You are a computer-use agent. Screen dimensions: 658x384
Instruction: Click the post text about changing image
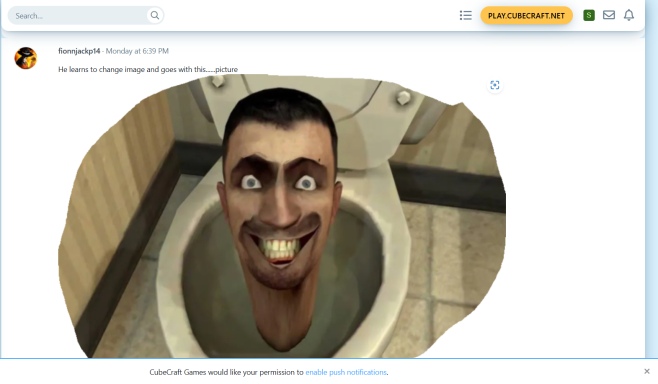pos(148,69)
